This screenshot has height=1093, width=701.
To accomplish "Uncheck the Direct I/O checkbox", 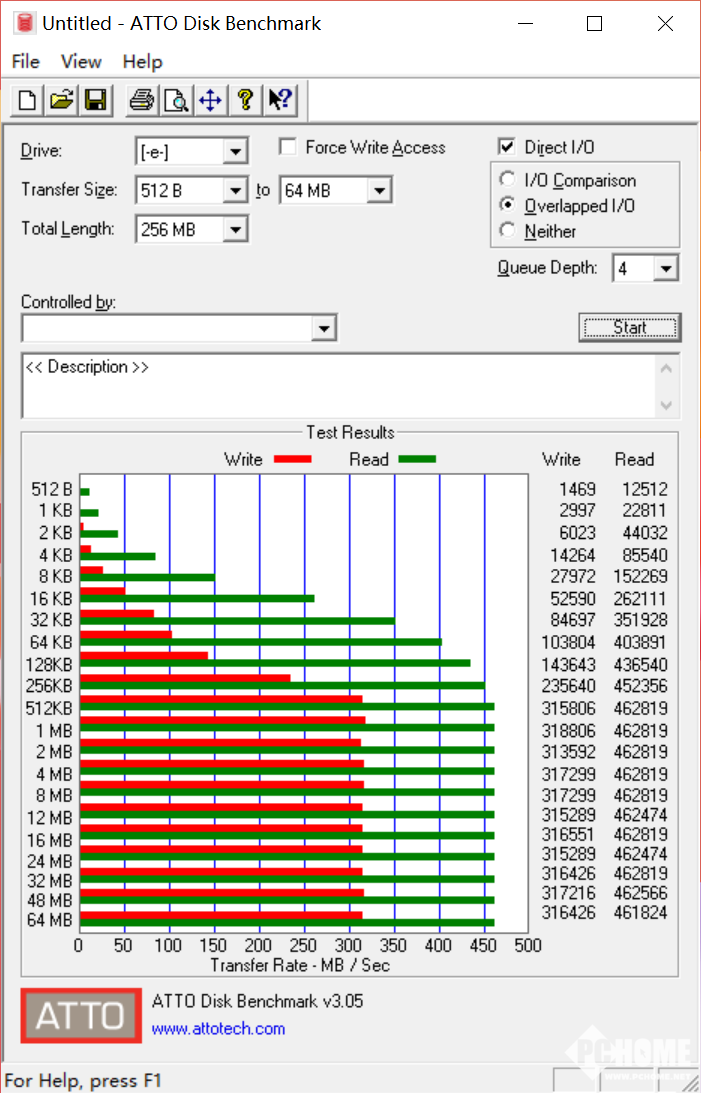I will [x=507, y=148].
